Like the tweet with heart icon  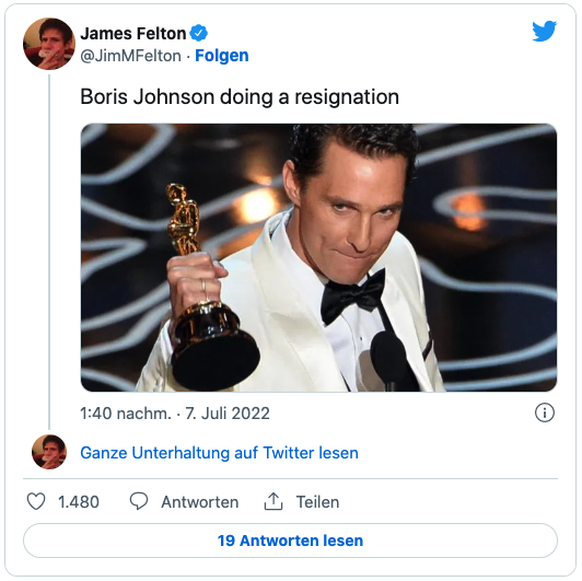(x=36, y=501)
